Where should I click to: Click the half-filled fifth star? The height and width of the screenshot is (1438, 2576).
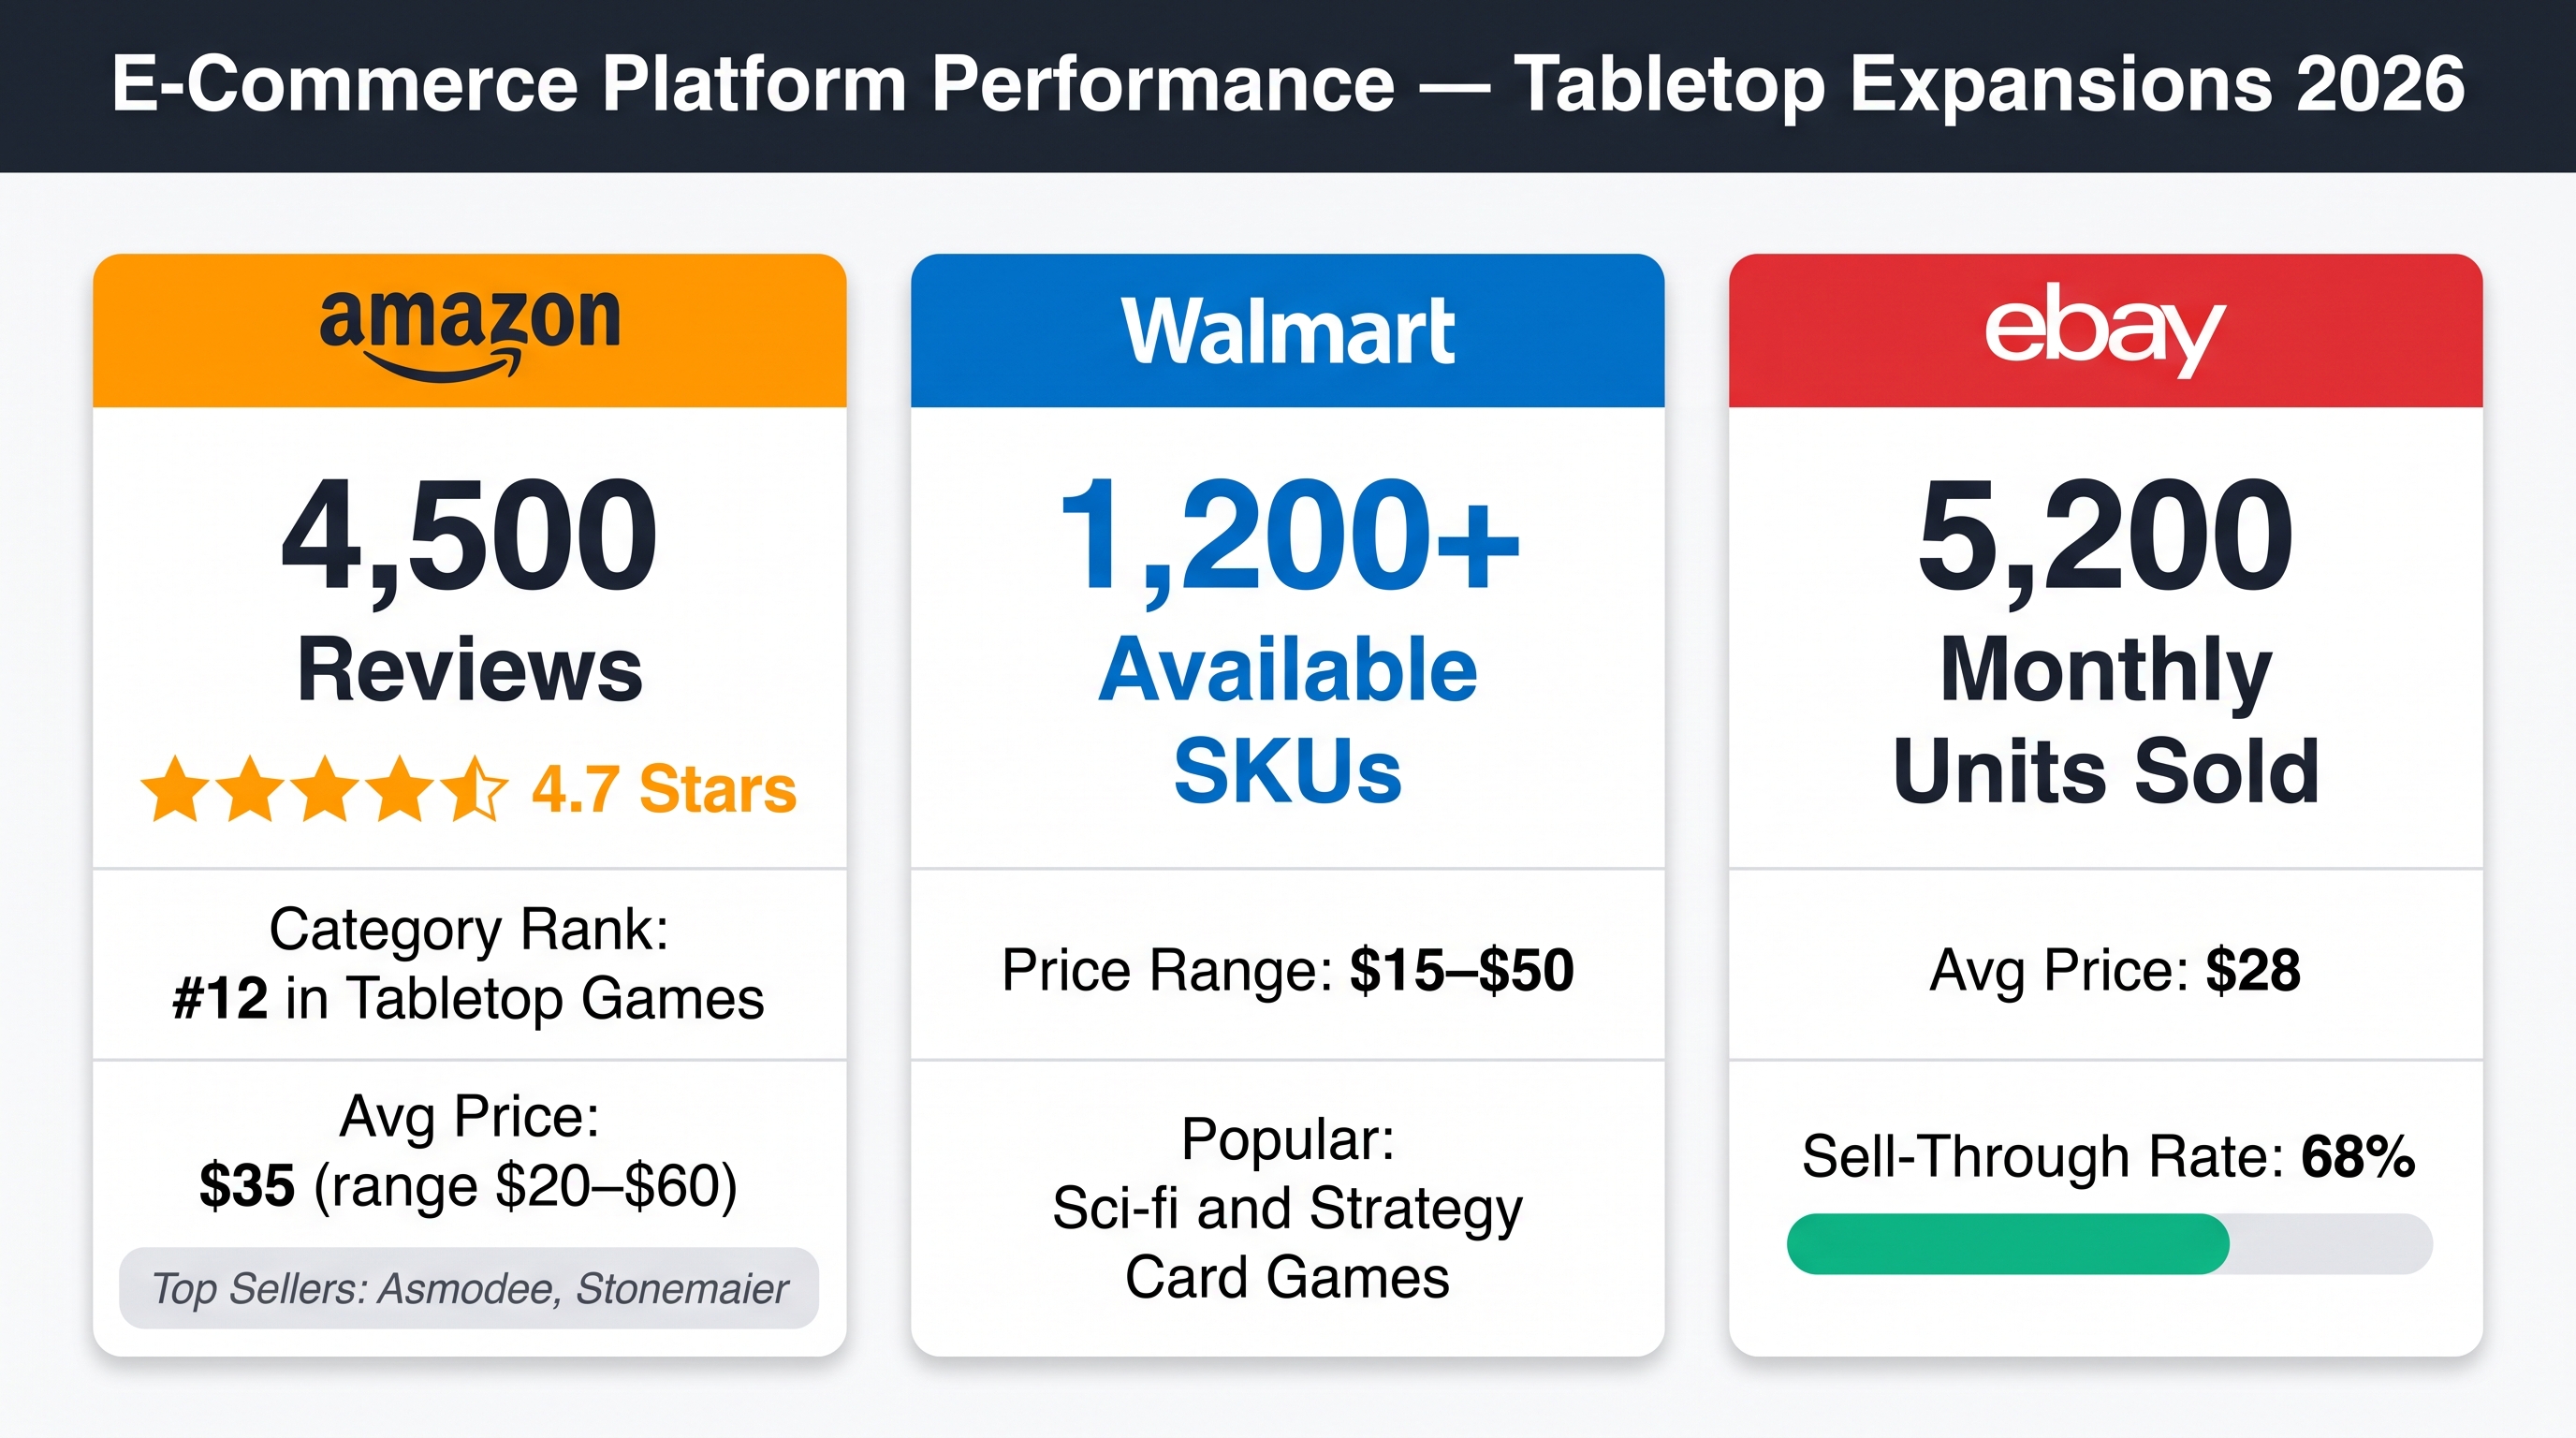473,789
